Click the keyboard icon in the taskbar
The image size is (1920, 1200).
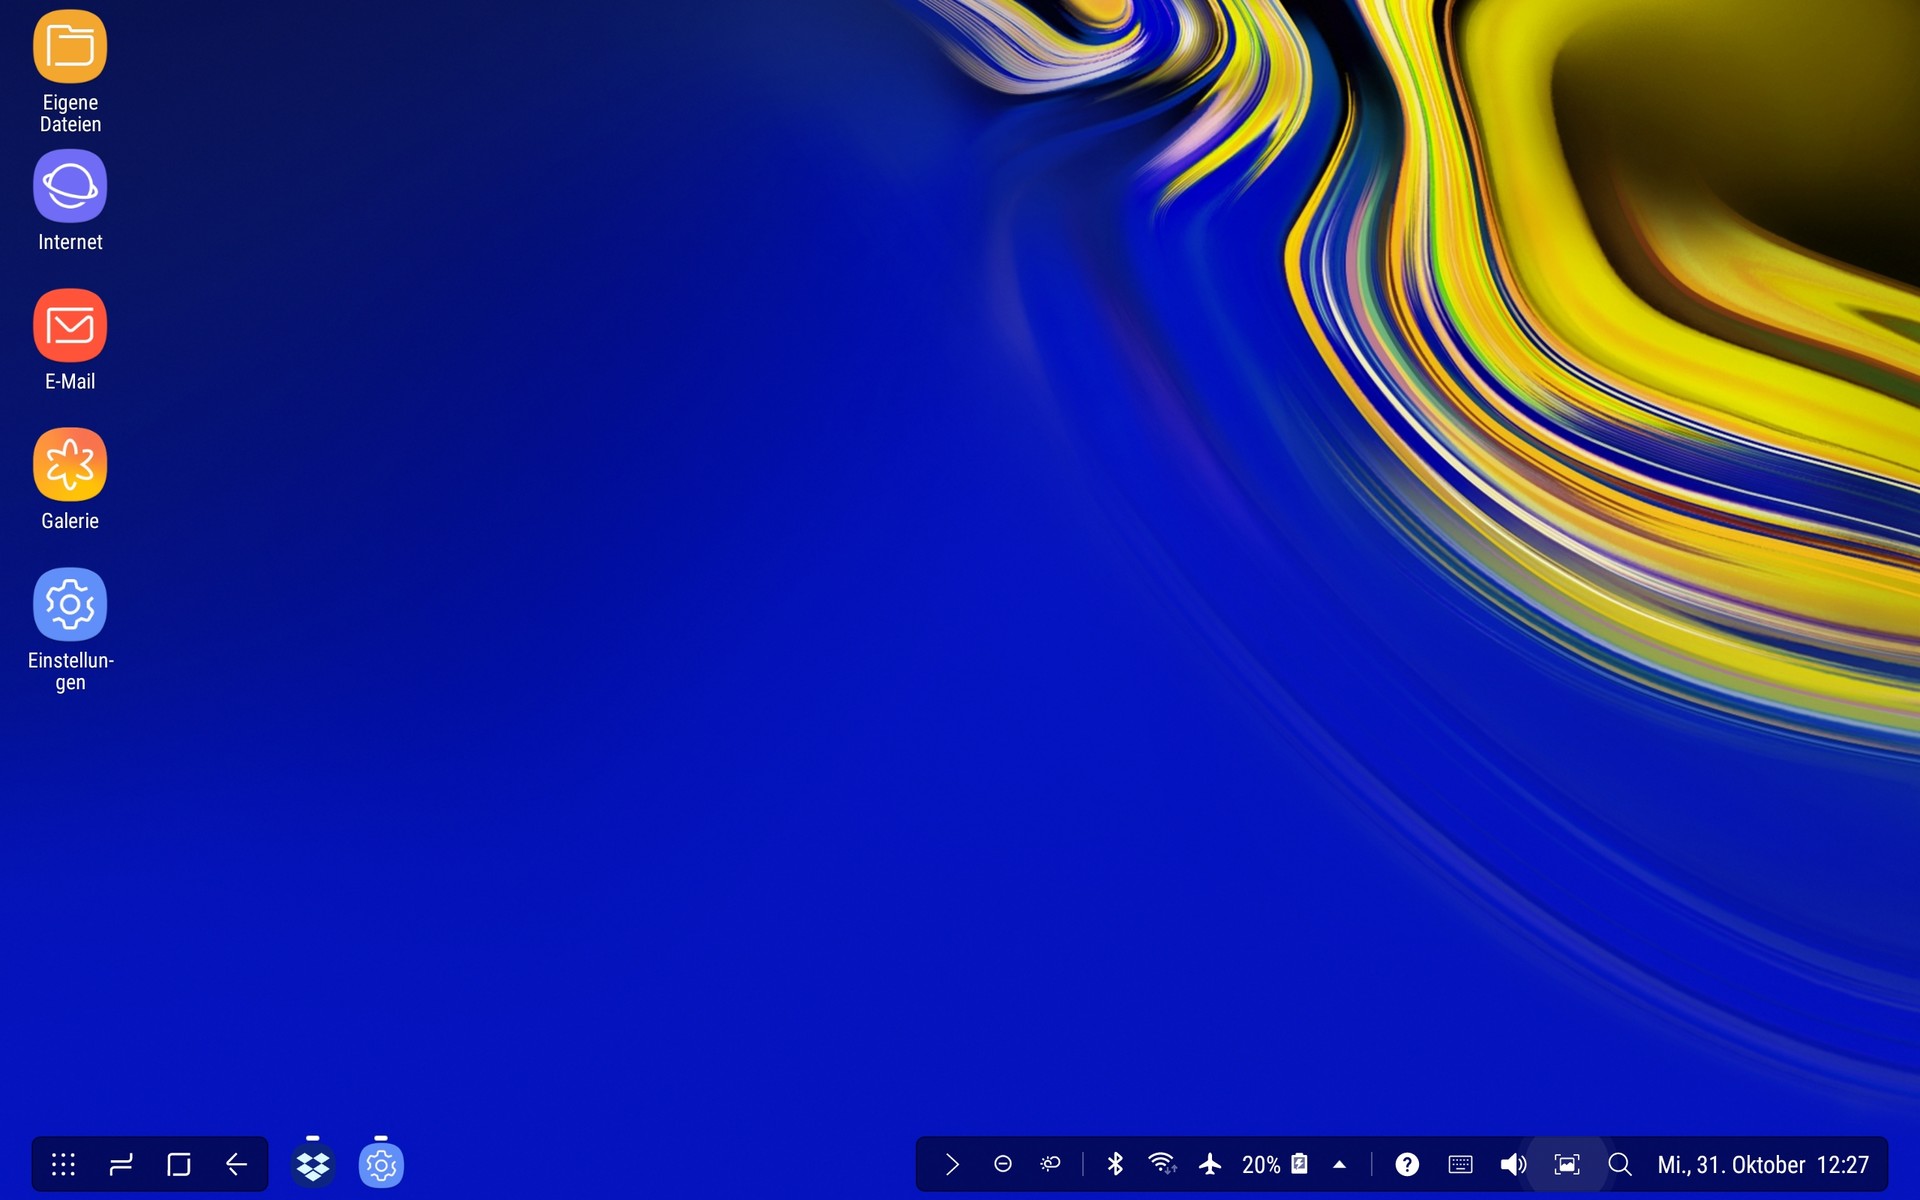[x=1460, y=1164]
